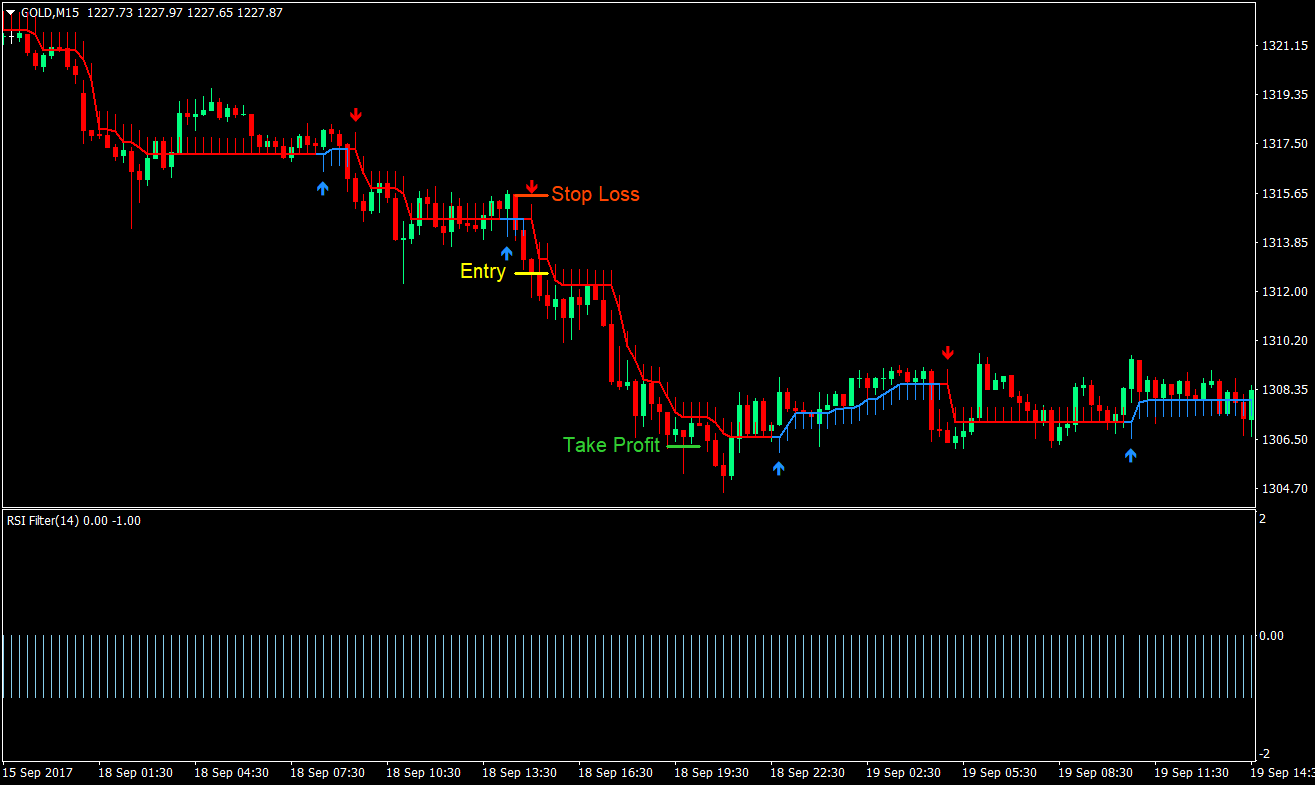Click the first red down arrow signal

click(x=357, y=113)
